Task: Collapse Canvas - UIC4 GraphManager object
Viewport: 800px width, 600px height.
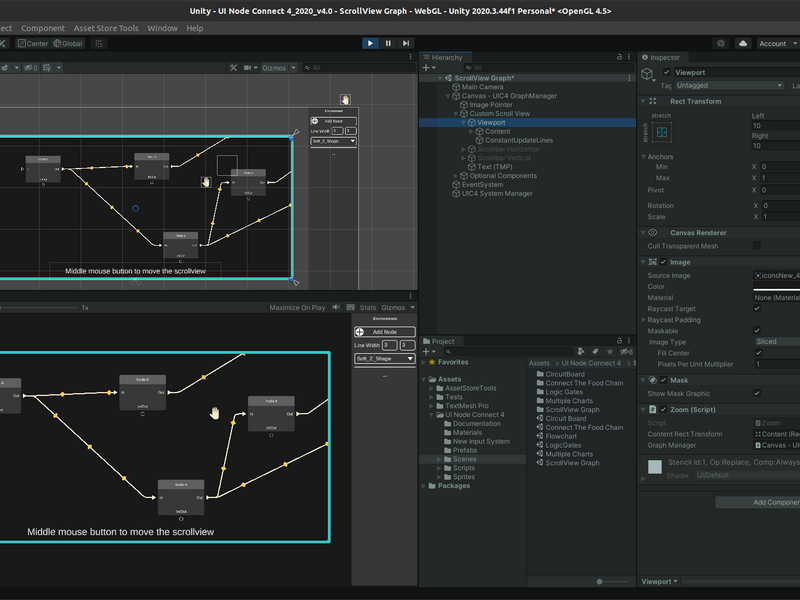Action: pyautogui.click(x=448, y=96)
